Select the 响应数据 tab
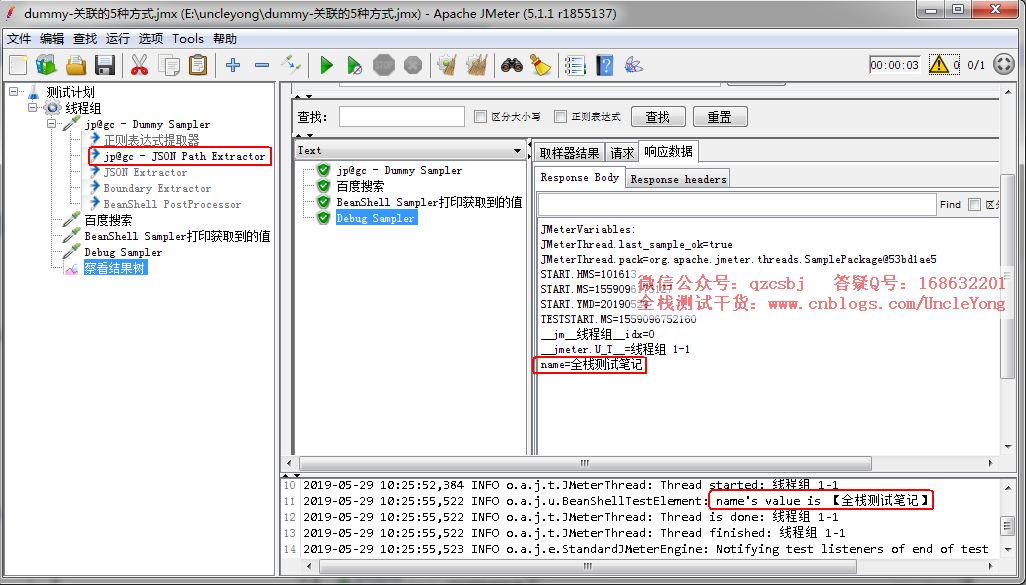The height and width of the screenshot is (585, 1026). click(668, 151)
